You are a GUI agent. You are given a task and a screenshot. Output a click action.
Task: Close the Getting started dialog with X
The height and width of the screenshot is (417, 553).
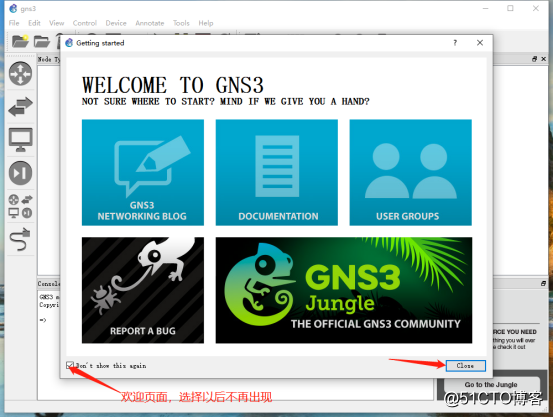point(480,43)
